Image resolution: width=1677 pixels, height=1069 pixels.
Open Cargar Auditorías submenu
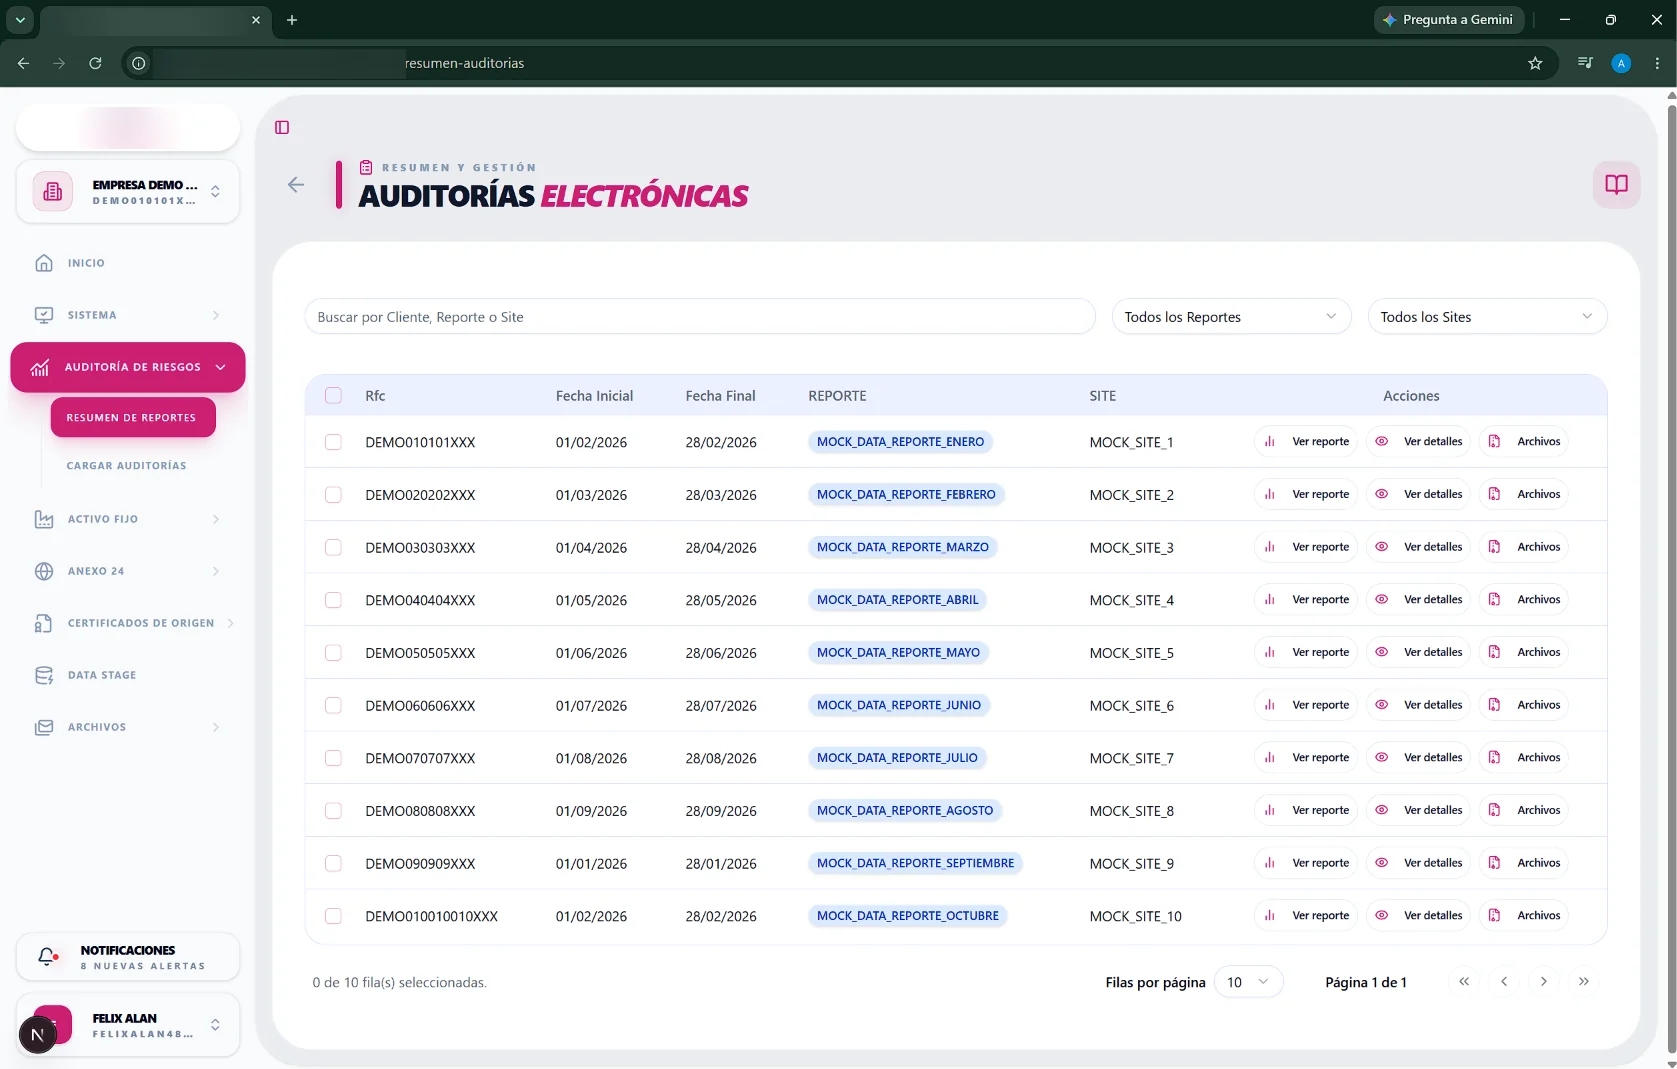tap(127, 466)
